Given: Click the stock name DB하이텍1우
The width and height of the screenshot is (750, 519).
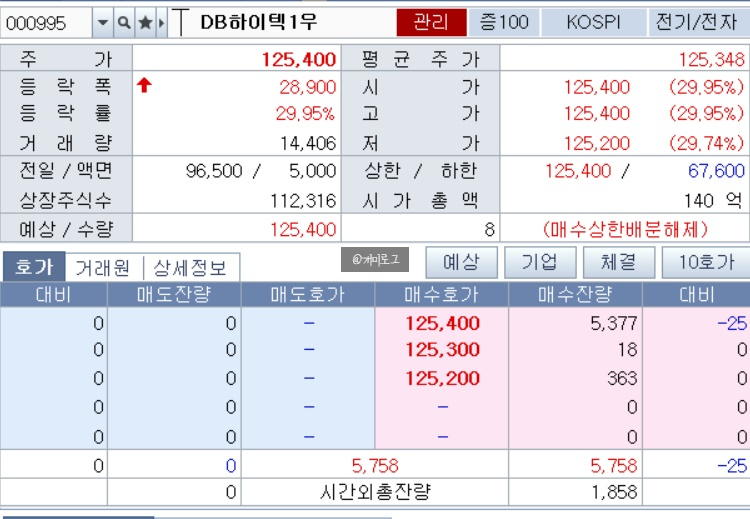Looking at the screenshot, I should pos(258,22).
